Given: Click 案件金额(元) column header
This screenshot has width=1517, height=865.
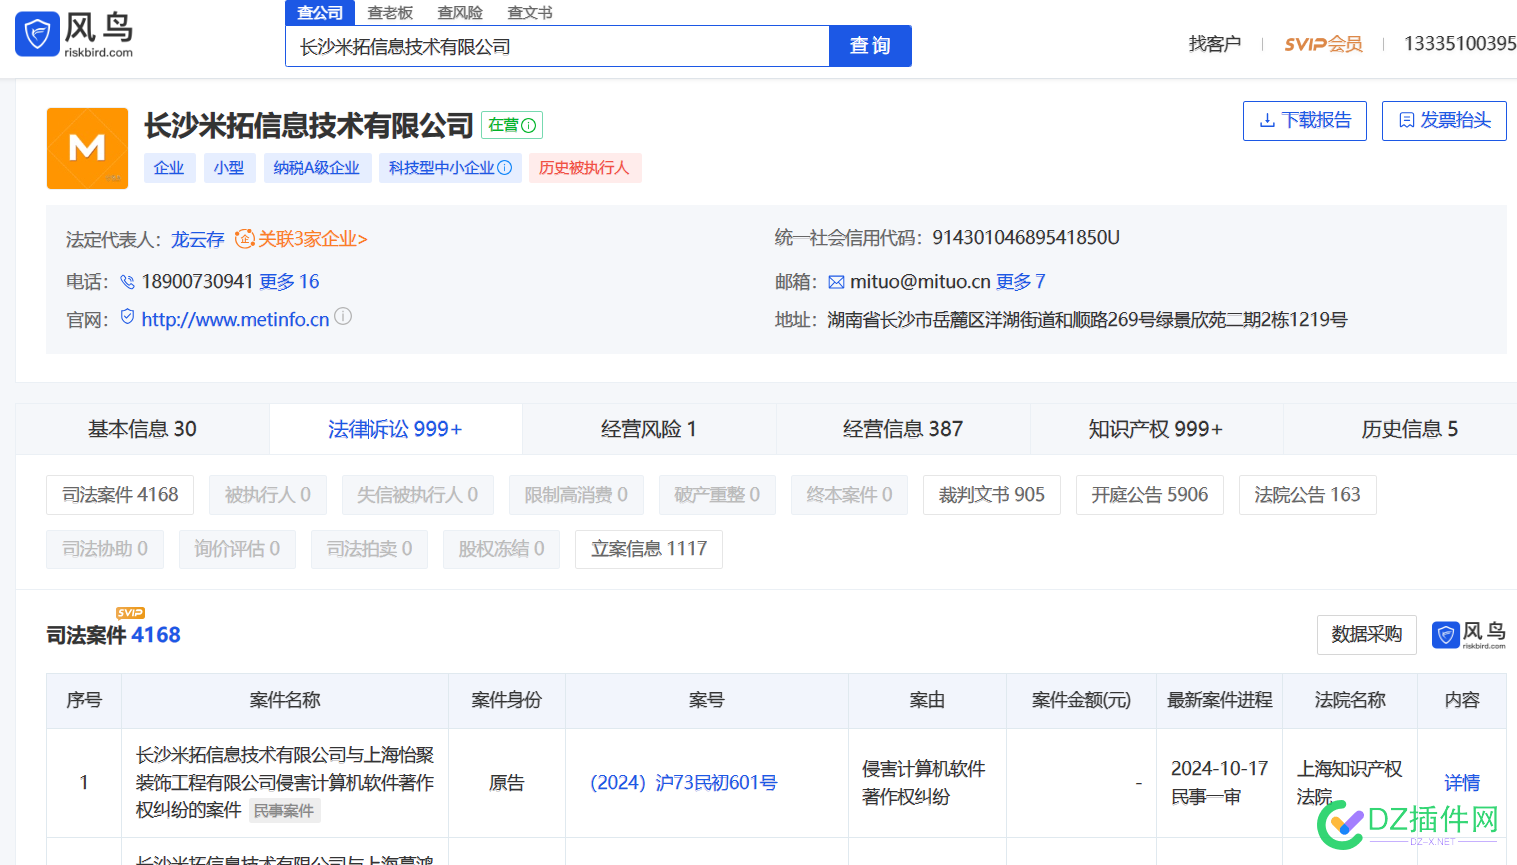Looking at the screenshot, I should pos(1081,700).
